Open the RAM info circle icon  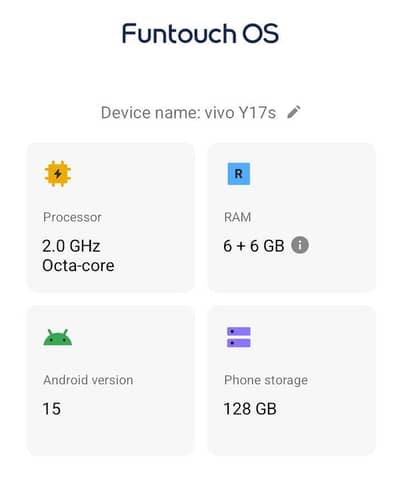(x=300, y=245)
